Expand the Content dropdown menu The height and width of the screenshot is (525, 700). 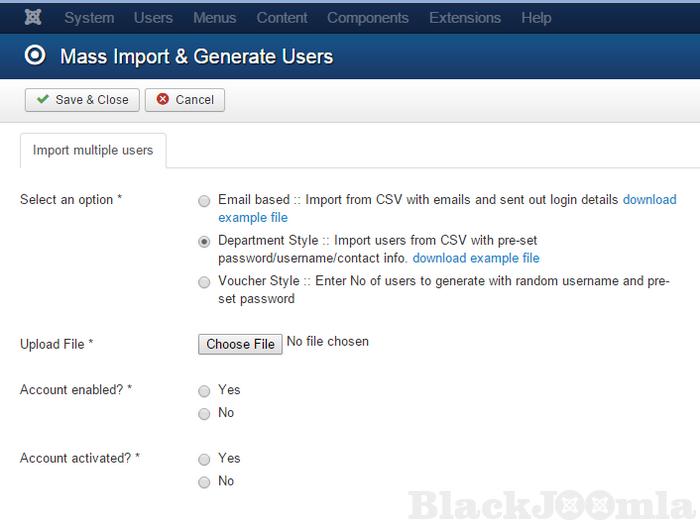click(281, 18)
